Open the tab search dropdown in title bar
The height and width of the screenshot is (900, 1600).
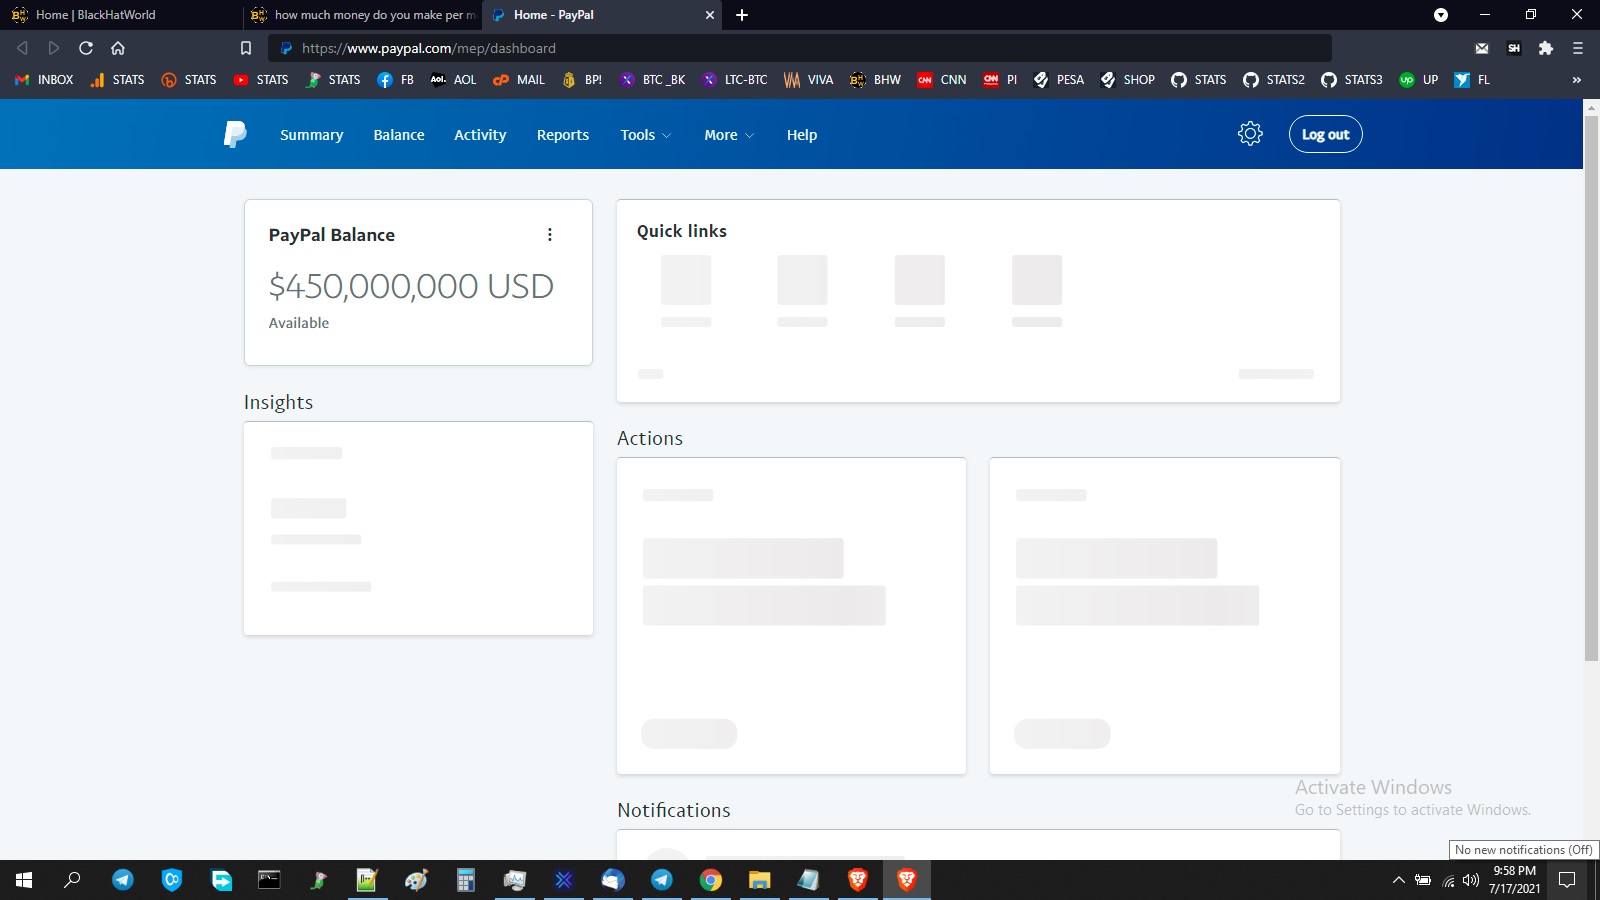pyautogui.click(x=1441, y=15)
